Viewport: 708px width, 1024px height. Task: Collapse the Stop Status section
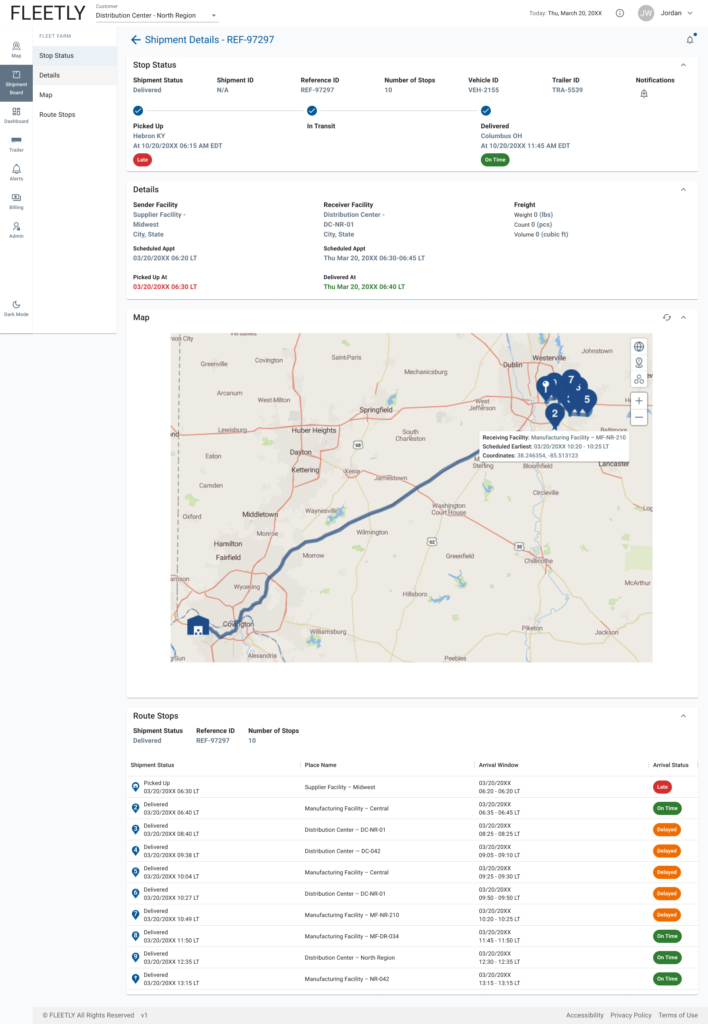684,65
